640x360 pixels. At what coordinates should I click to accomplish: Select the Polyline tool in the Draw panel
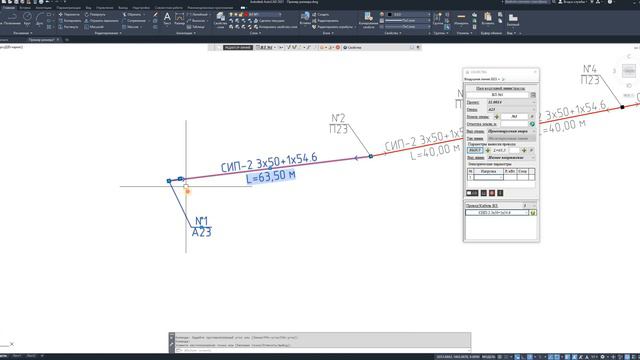(11, 19)
